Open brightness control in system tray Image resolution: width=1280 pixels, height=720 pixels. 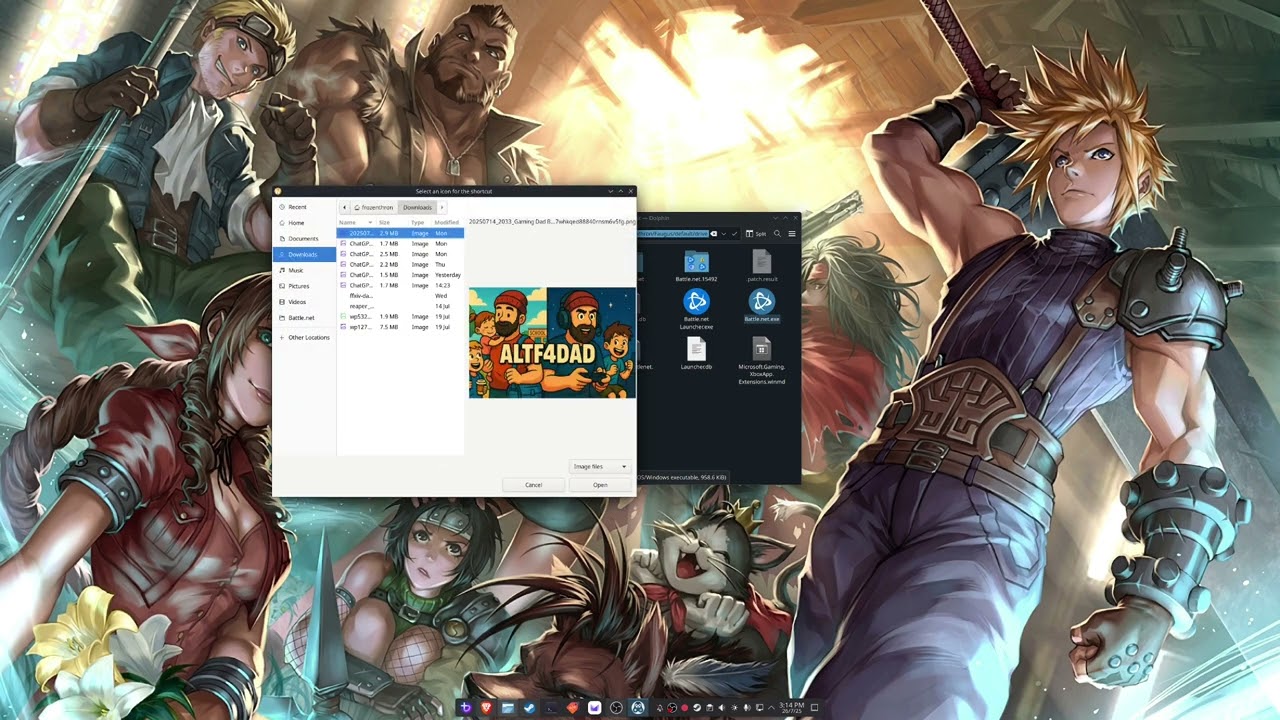coord(735,707)
